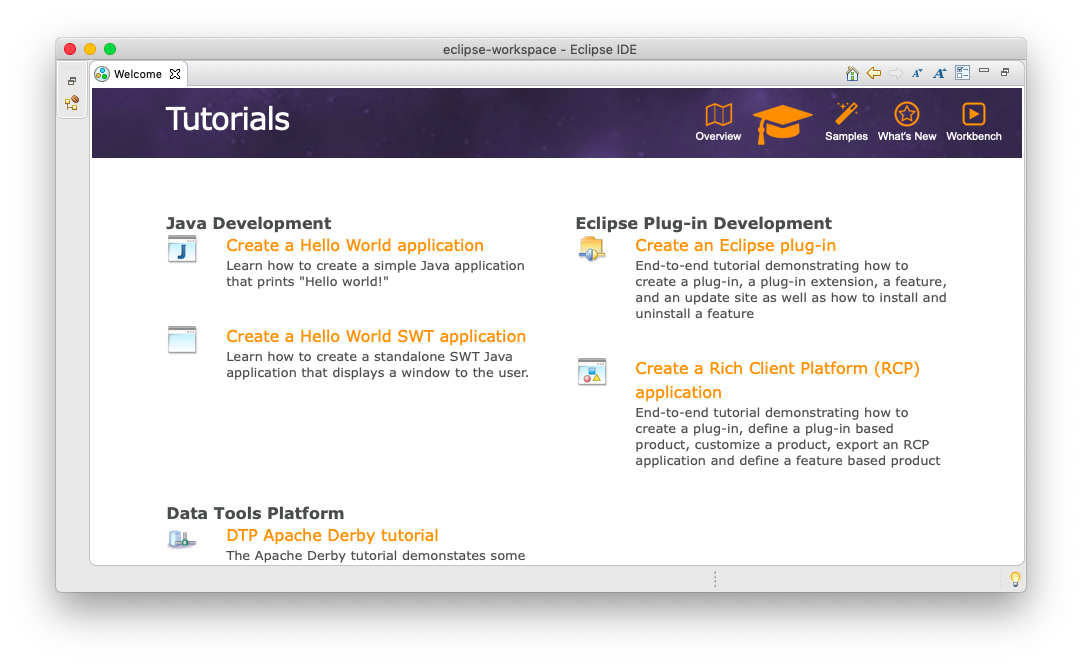
Task: Navigate forward with the right arrow
Action: (x=896, y=73)
